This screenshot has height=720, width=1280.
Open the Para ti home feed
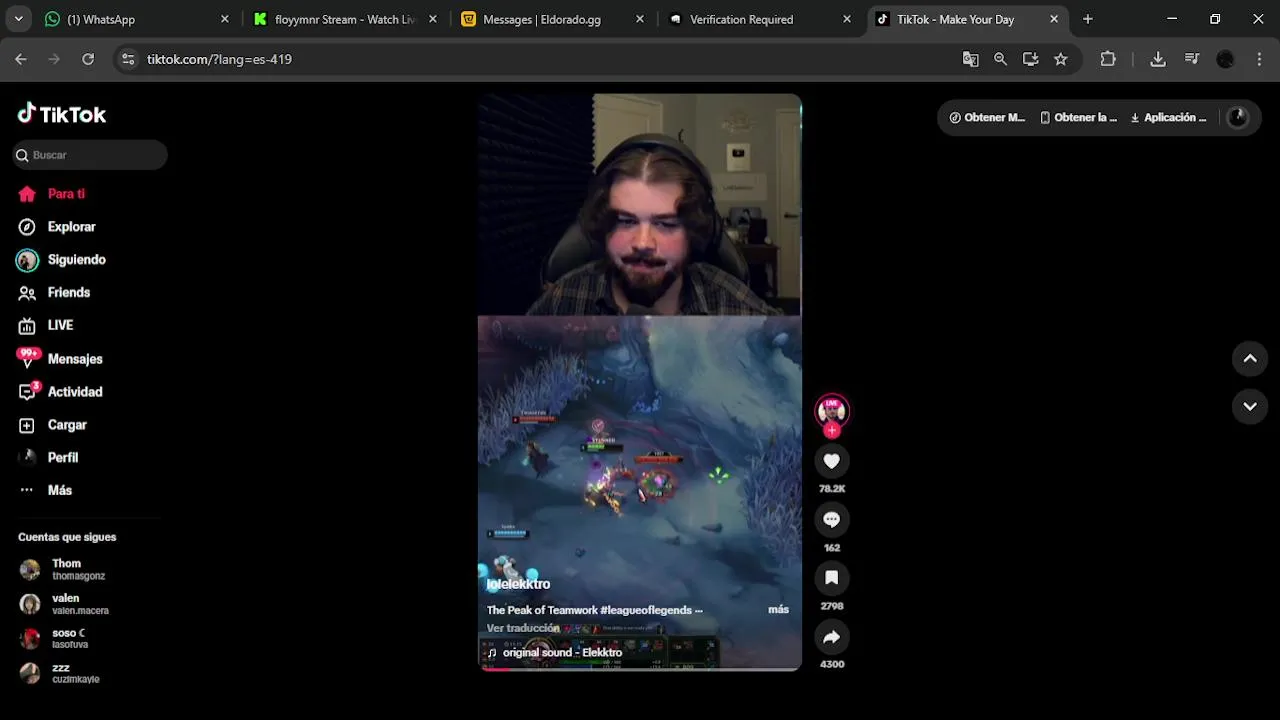(x=66, y=194)
